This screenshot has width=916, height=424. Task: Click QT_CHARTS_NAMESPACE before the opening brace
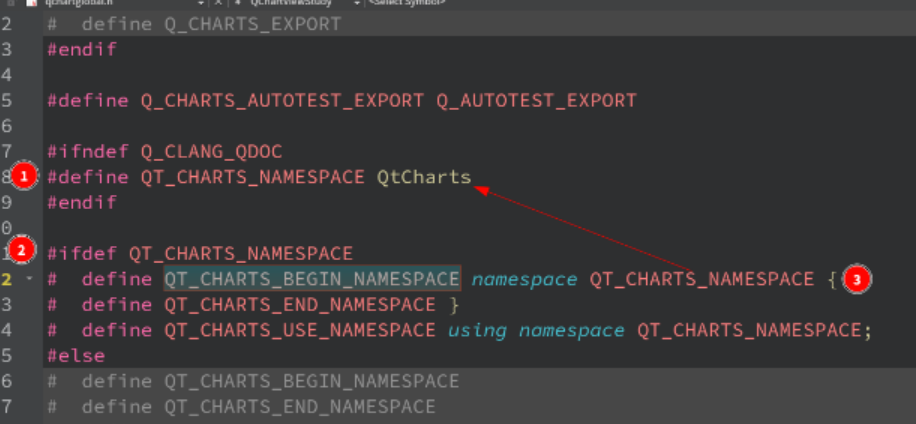[702, 279]
